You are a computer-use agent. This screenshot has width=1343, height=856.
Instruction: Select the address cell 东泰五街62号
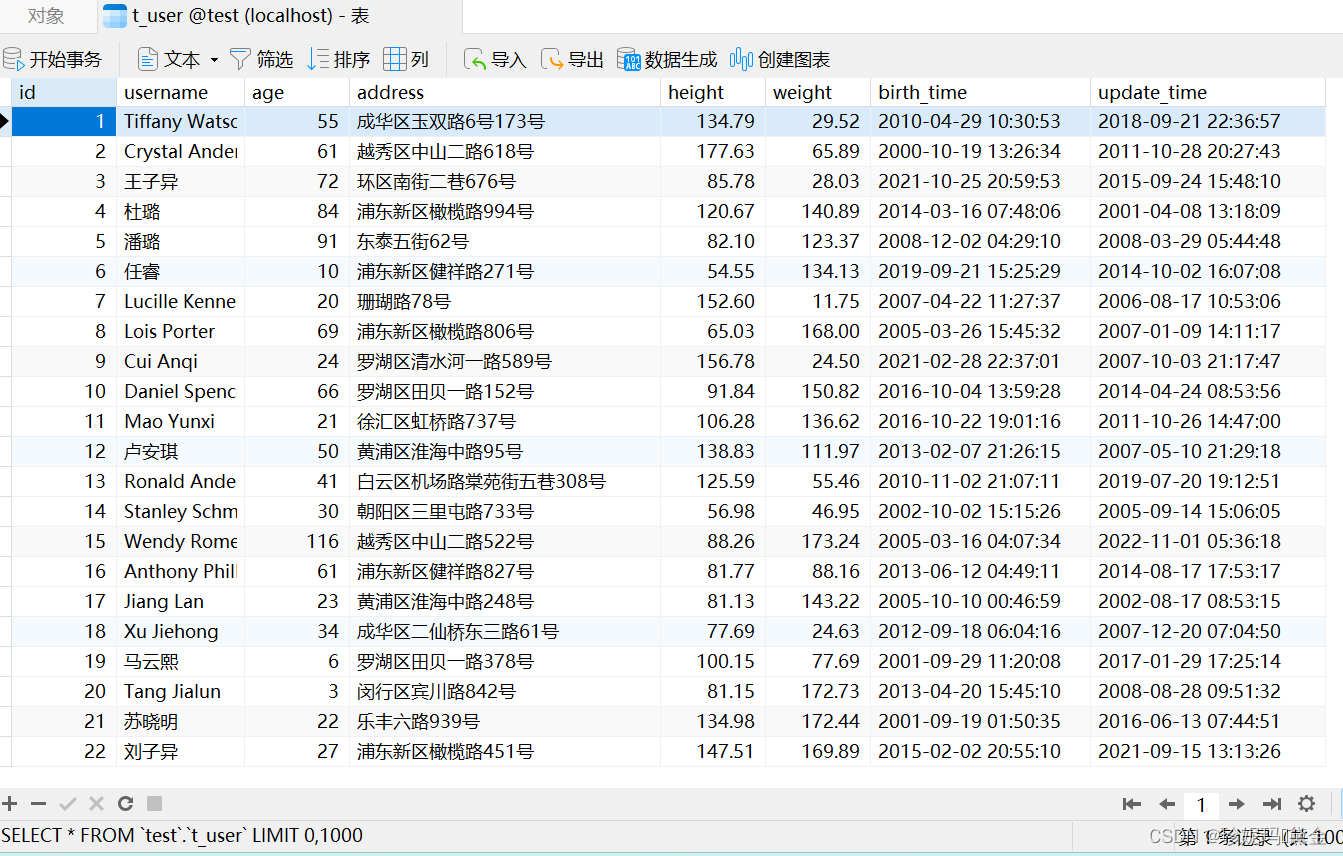505,241
